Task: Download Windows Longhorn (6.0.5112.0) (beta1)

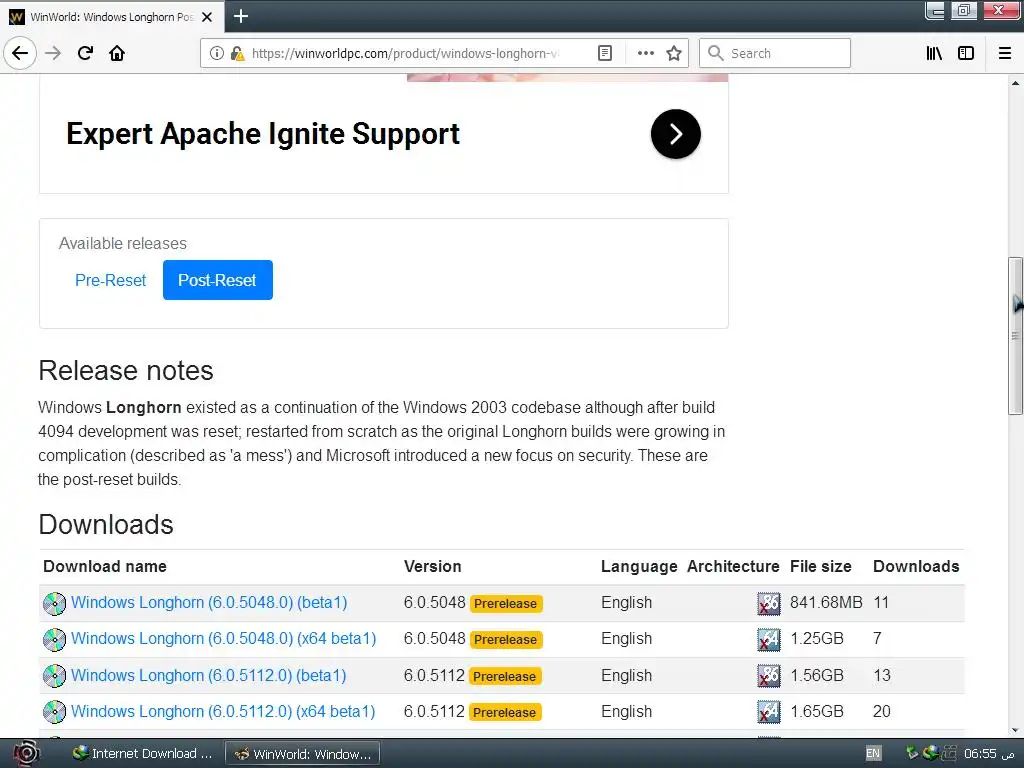Action: (208, 675)
